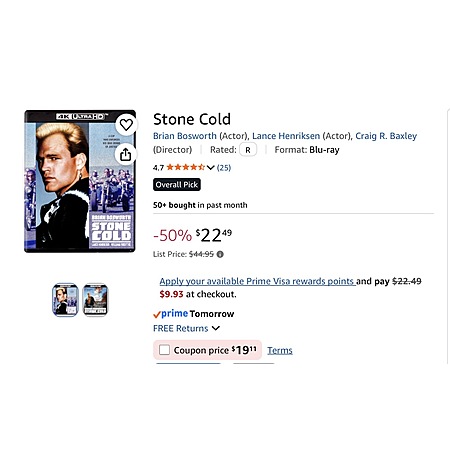View the 25 customer reviews
The height and width of the screenshot is (450, 450).
(x=224, y=167)
